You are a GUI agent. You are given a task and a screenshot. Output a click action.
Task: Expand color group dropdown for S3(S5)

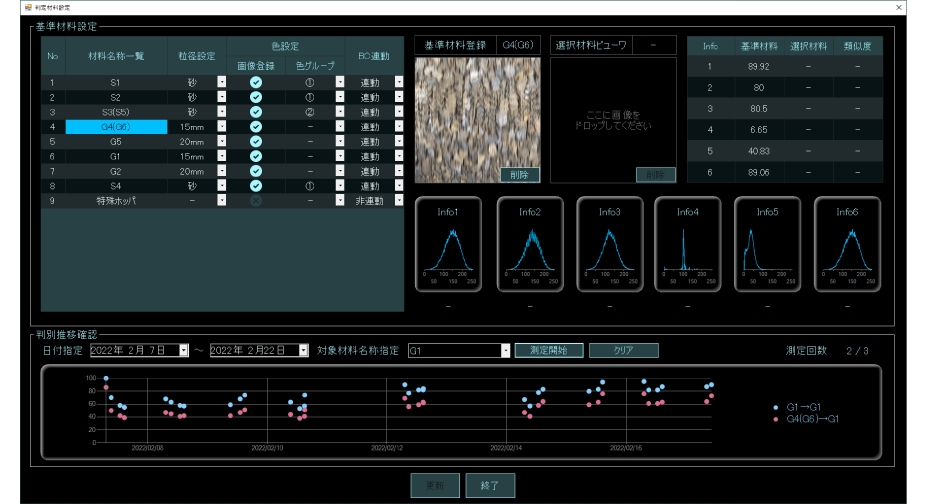339,112
